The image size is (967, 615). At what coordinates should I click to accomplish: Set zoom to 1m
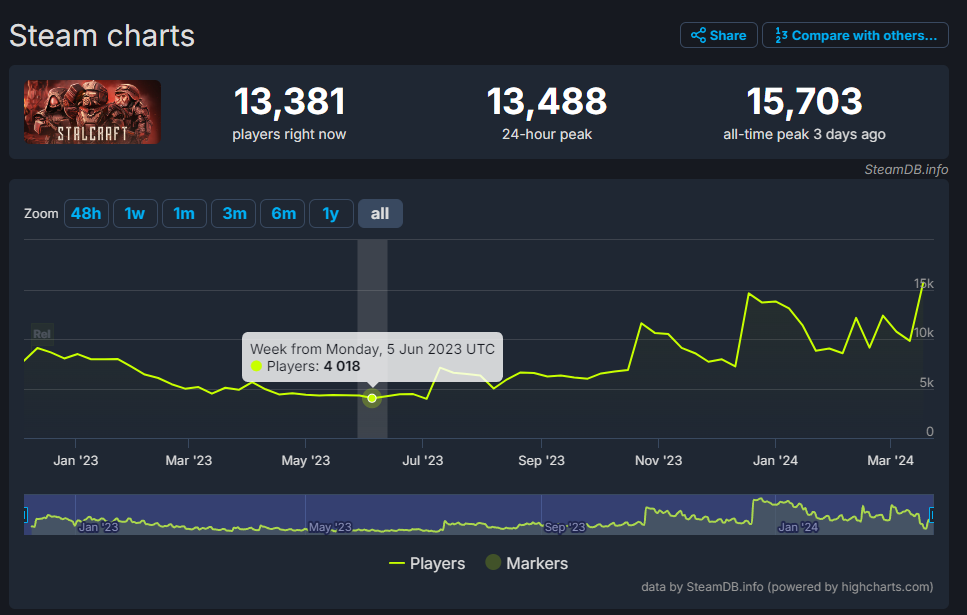tap(184, 213)
